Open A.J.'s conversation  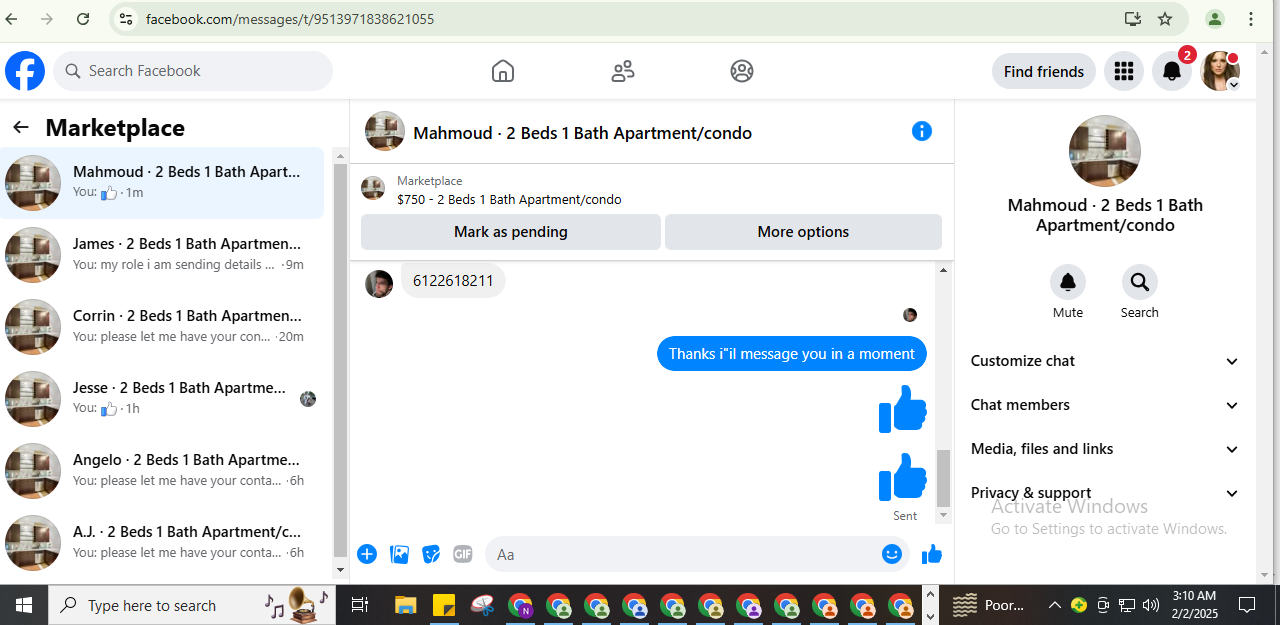(162, 543)
